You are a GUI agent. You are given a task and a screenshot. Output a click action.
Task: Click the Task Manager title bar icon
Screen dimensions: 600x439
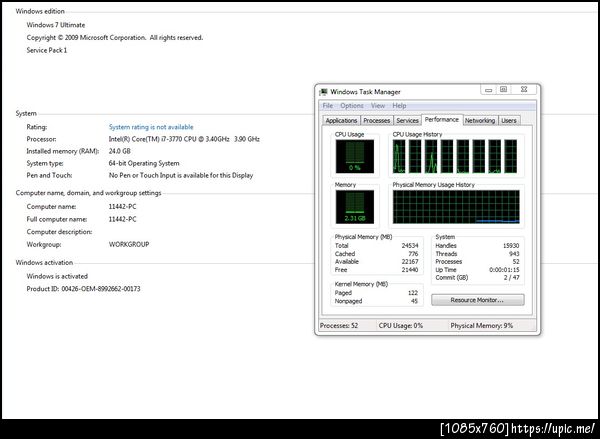tap(324, 92)
